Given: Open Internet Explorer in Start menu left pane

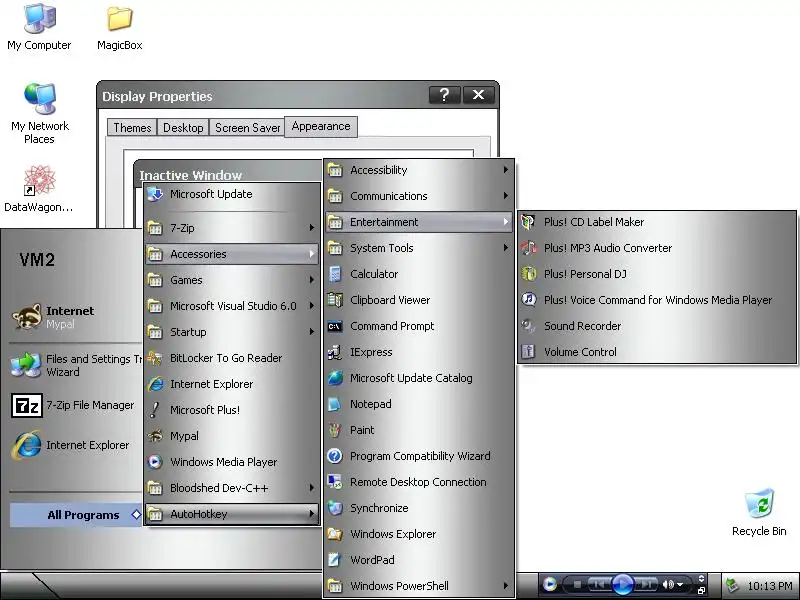Looking at the screenshot, I should [x=76, y=445].
